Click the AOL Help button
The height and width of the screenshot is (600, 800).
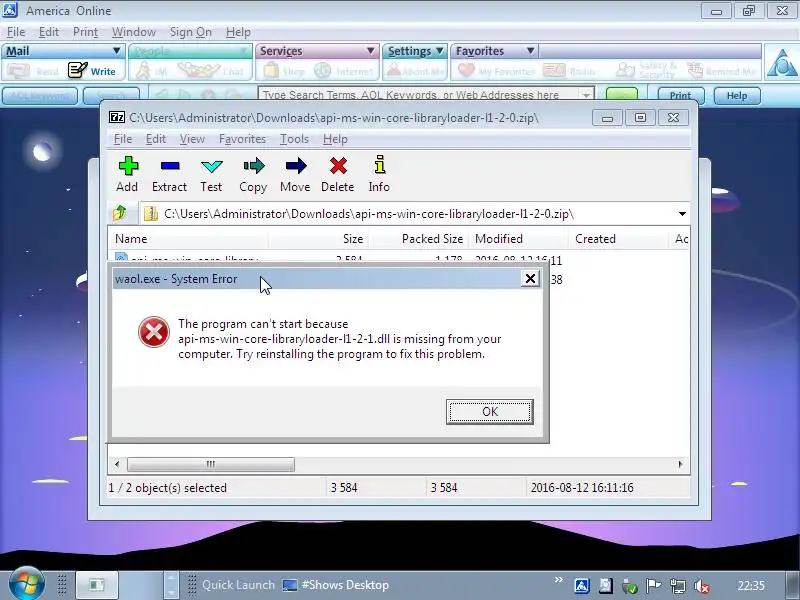click(737, 95)
